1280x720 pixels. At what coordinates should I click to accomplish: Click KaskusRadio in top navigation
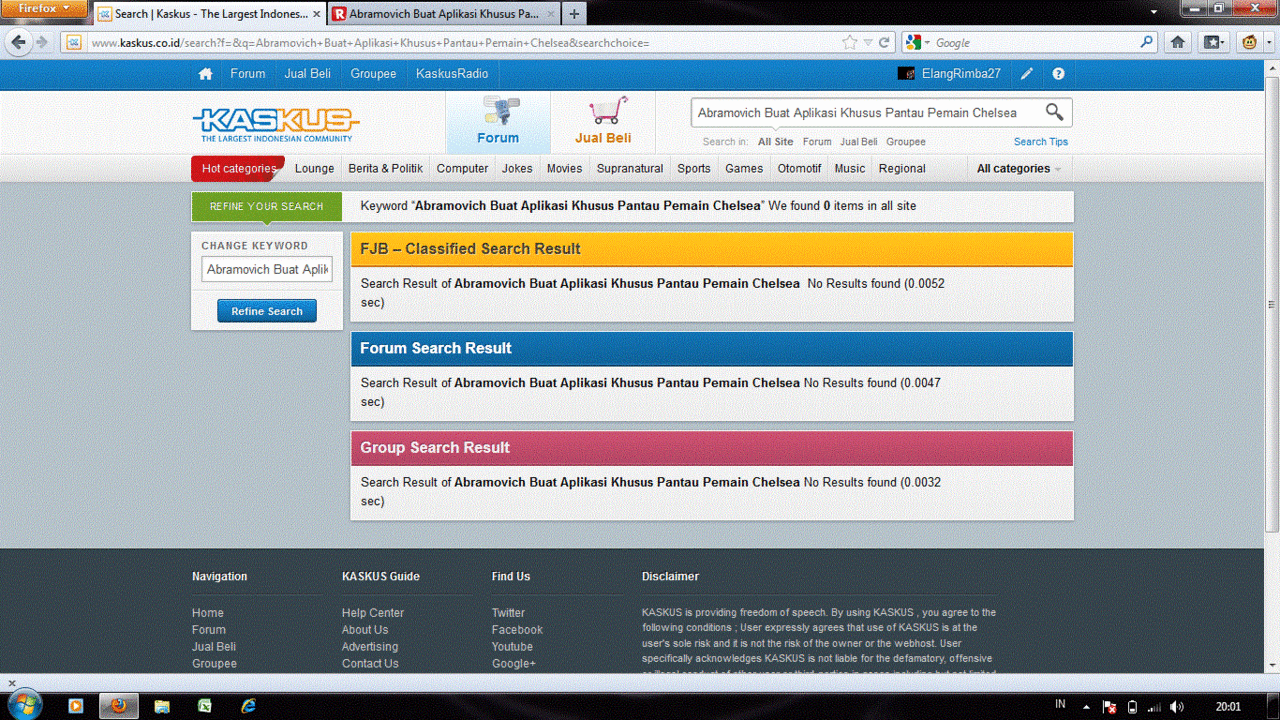452,74
